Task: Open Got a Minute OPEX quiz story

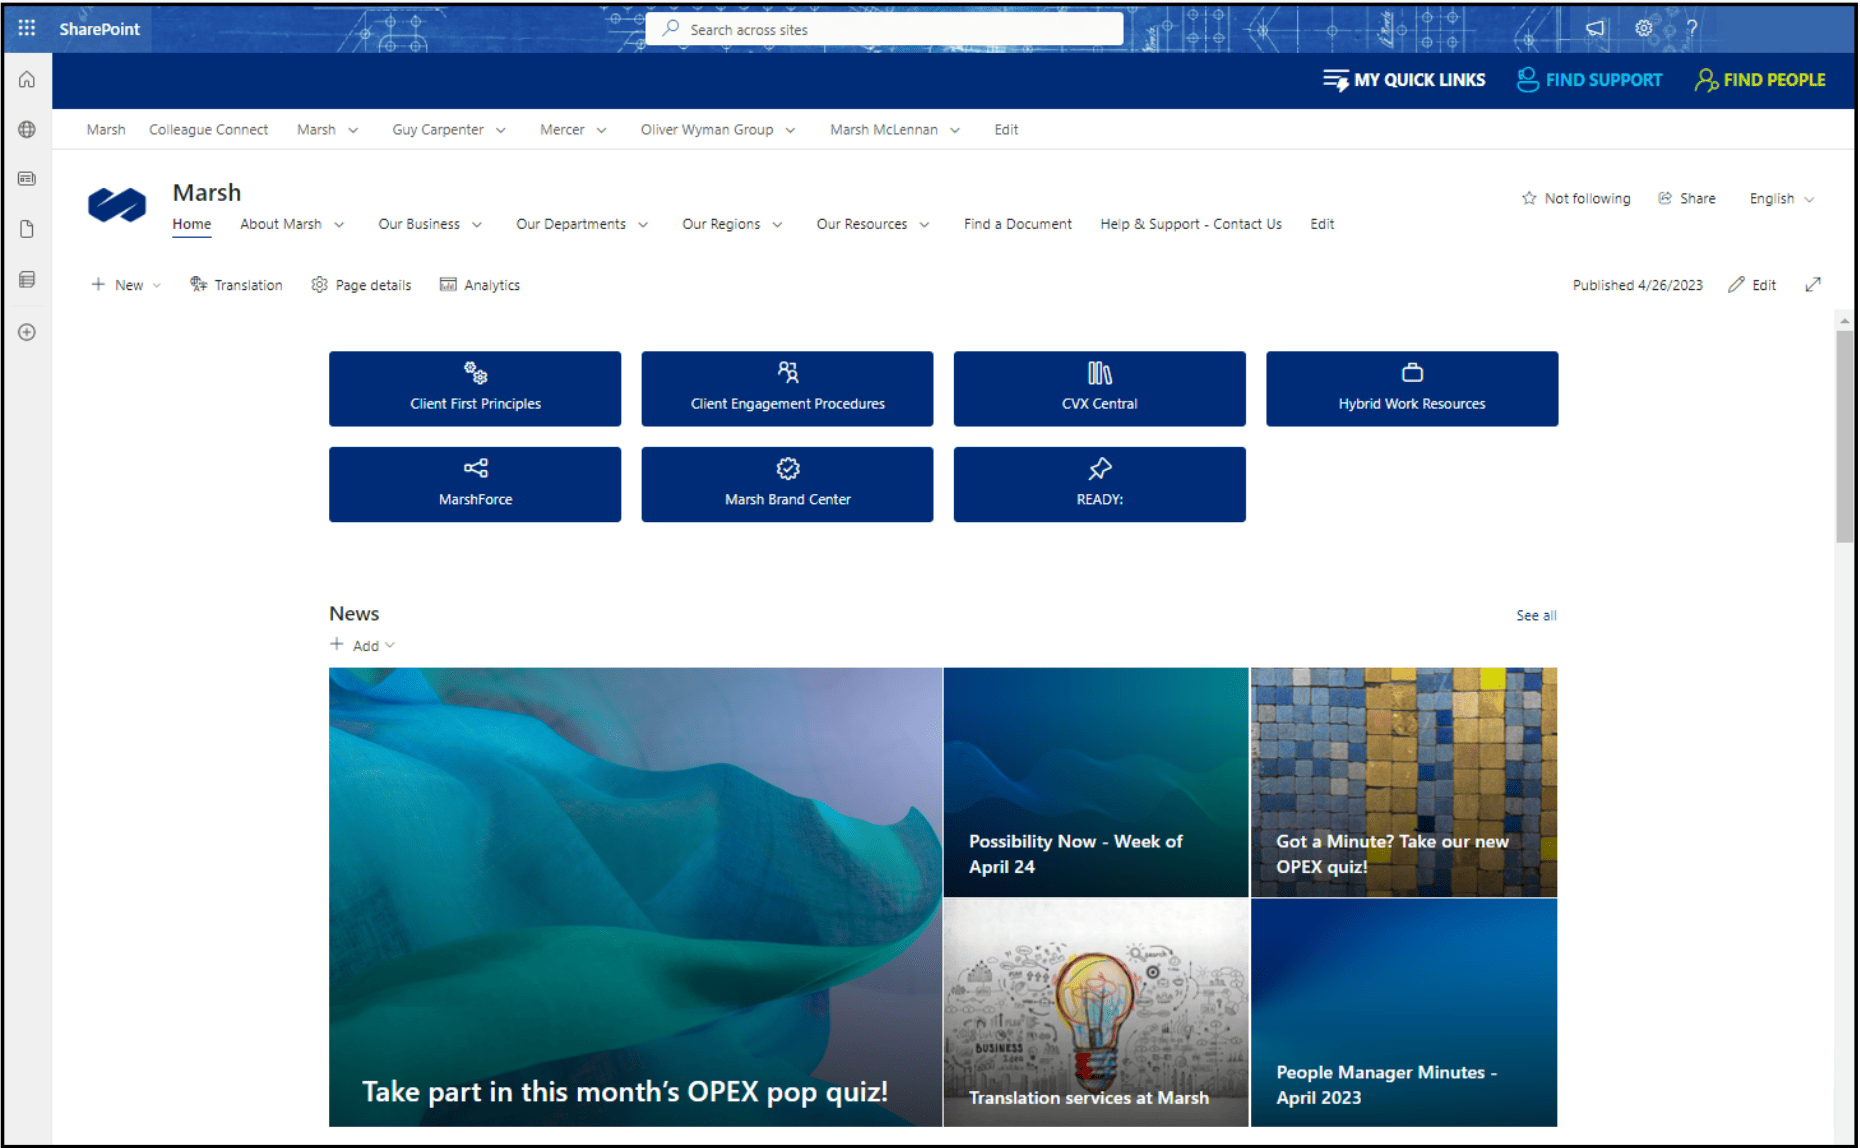Action: tap(1404, 782)
